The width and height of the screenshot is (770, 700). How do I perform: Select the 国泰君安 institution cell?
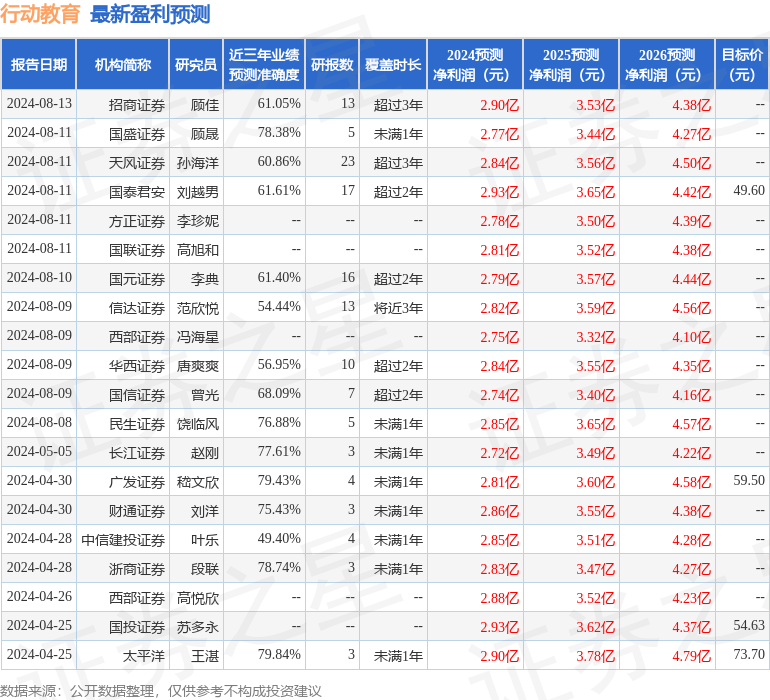pos(137,191)
